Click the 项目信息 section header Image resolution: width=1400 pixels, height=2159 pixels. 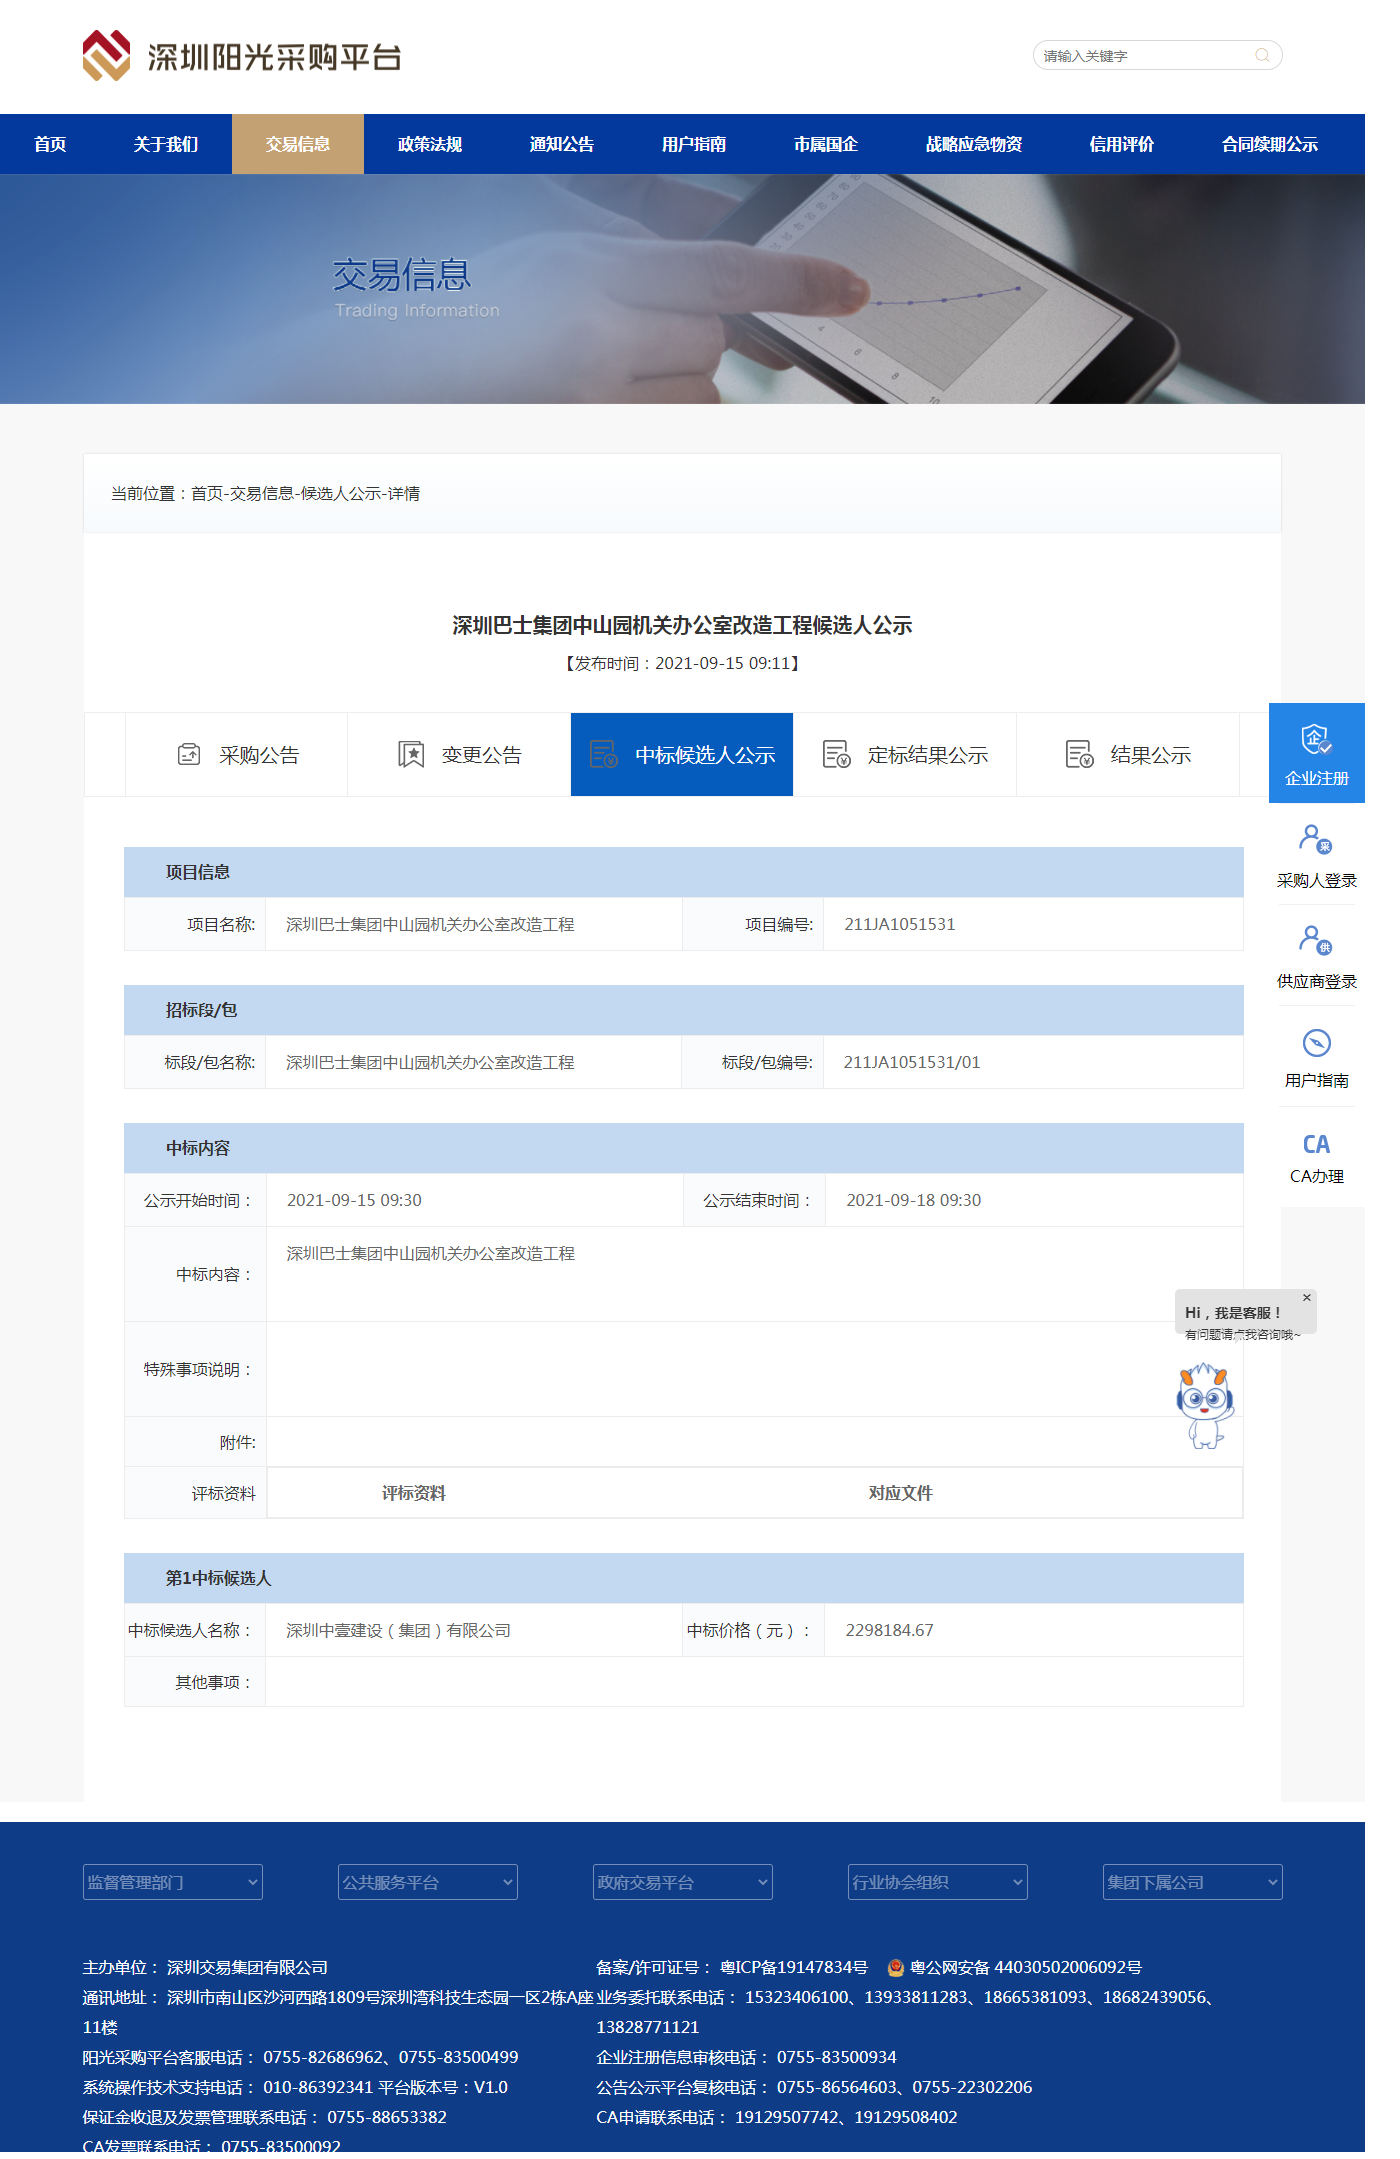(684, 872)
